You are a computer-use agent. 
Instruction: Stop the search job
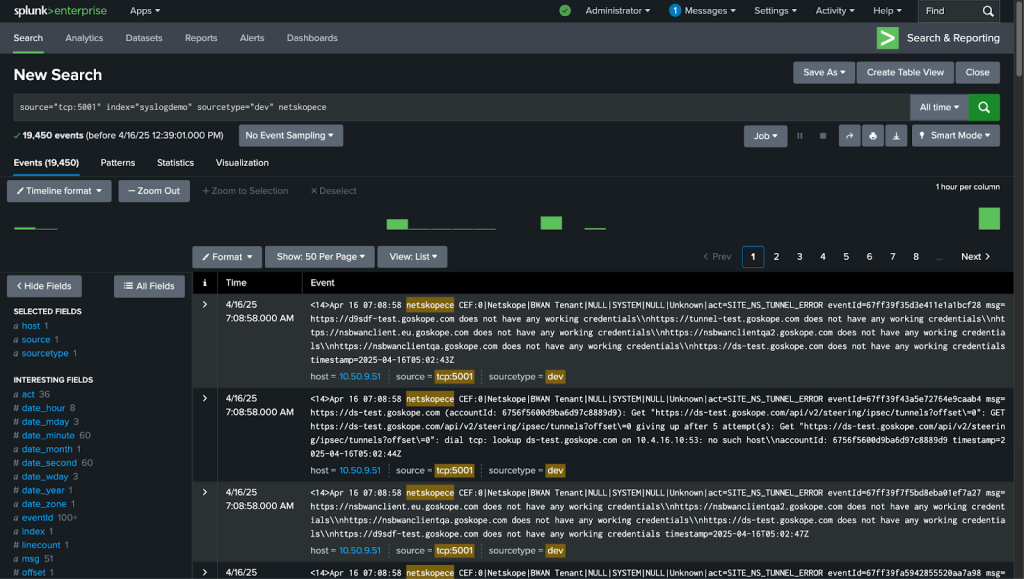[x=823, y=136]
